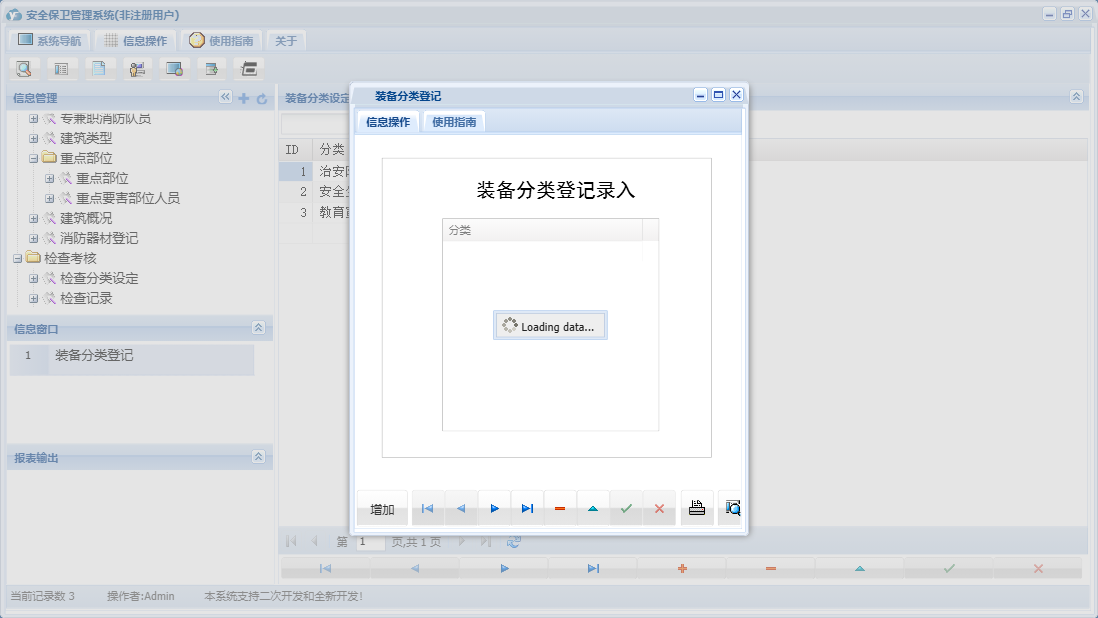Click the form-add toolbar icon

pyautogui.click(x=211, y=68)
